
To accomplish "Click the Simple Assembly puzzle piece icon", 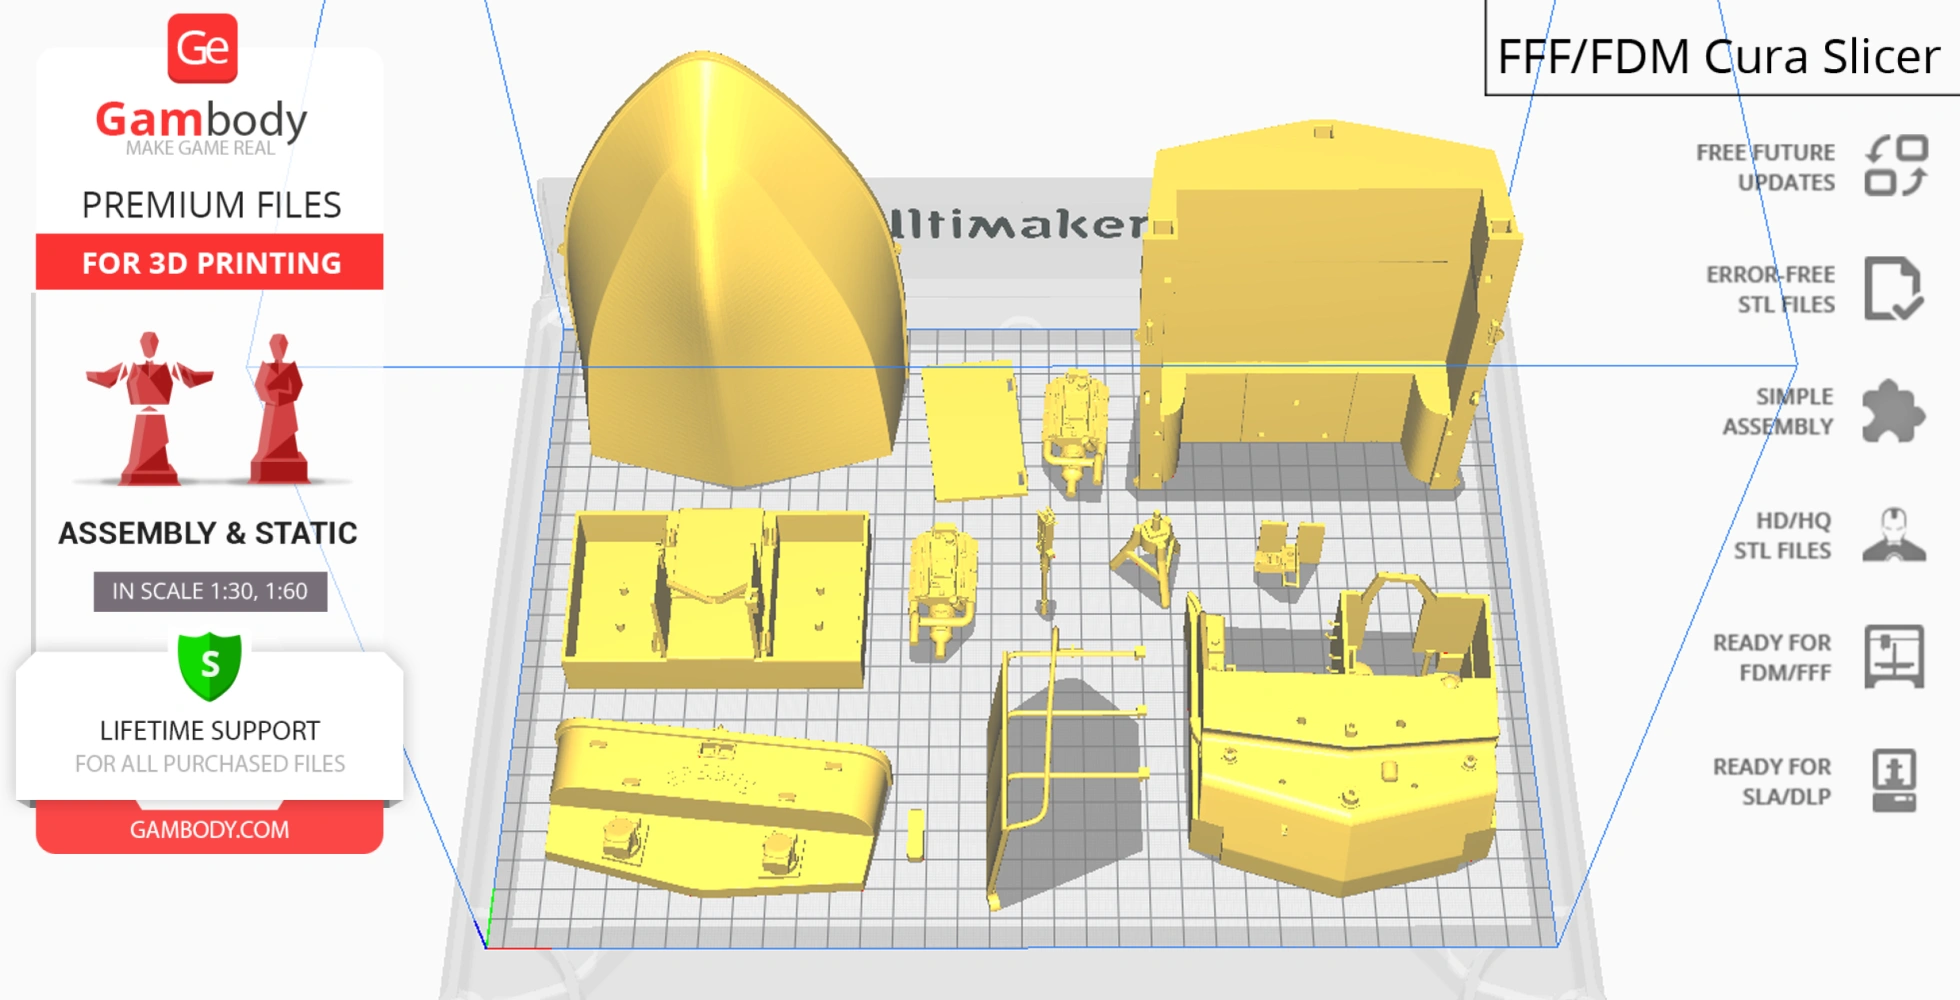I will (1892, 411).
